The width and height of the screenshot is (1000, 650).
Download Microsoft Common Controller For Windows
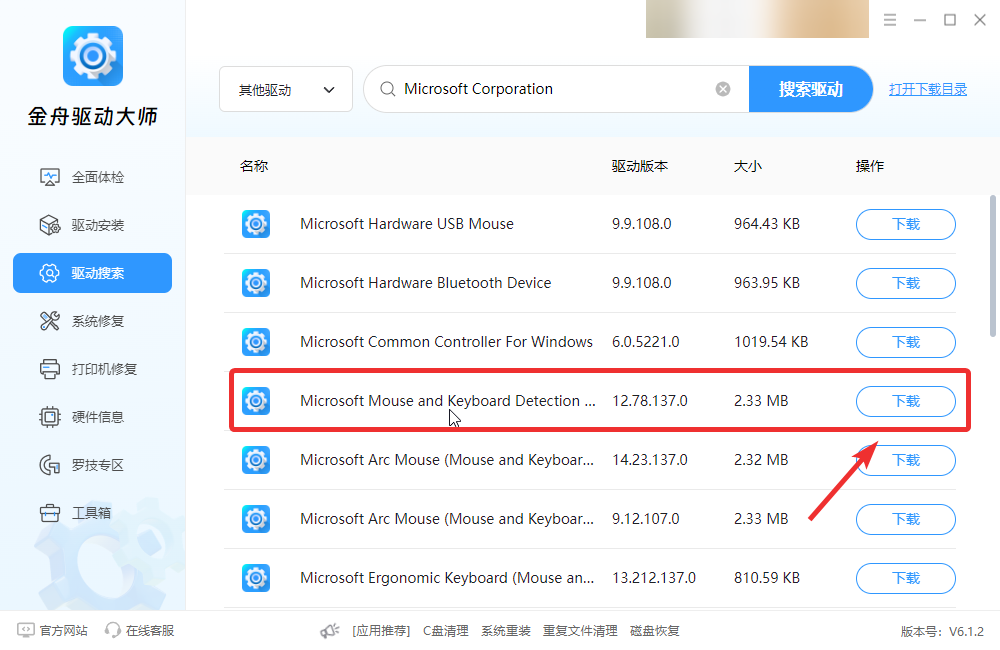tap(906, 343)
